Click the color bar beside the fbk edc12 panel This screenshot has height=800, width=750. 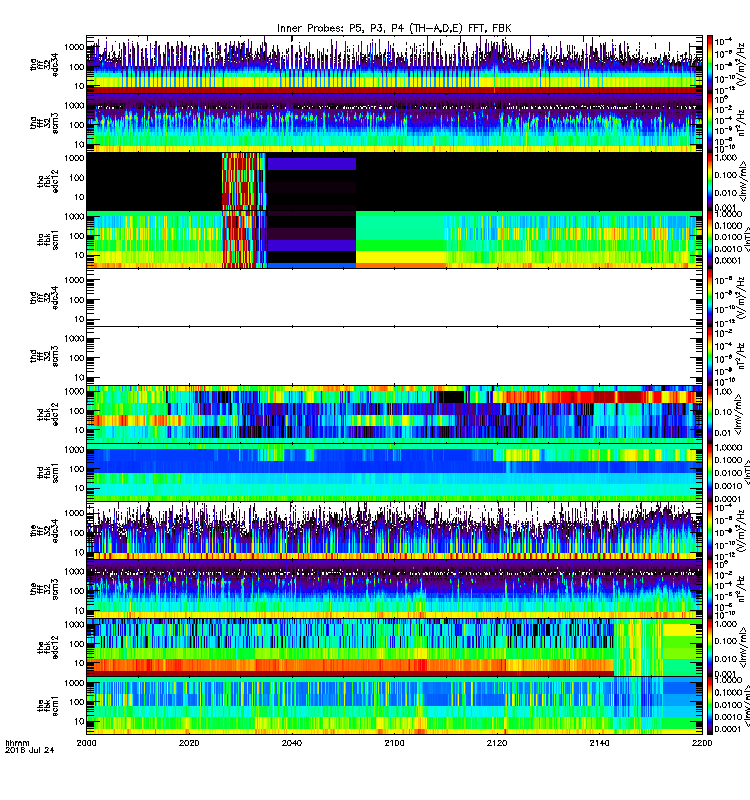[x=710, y=648]
